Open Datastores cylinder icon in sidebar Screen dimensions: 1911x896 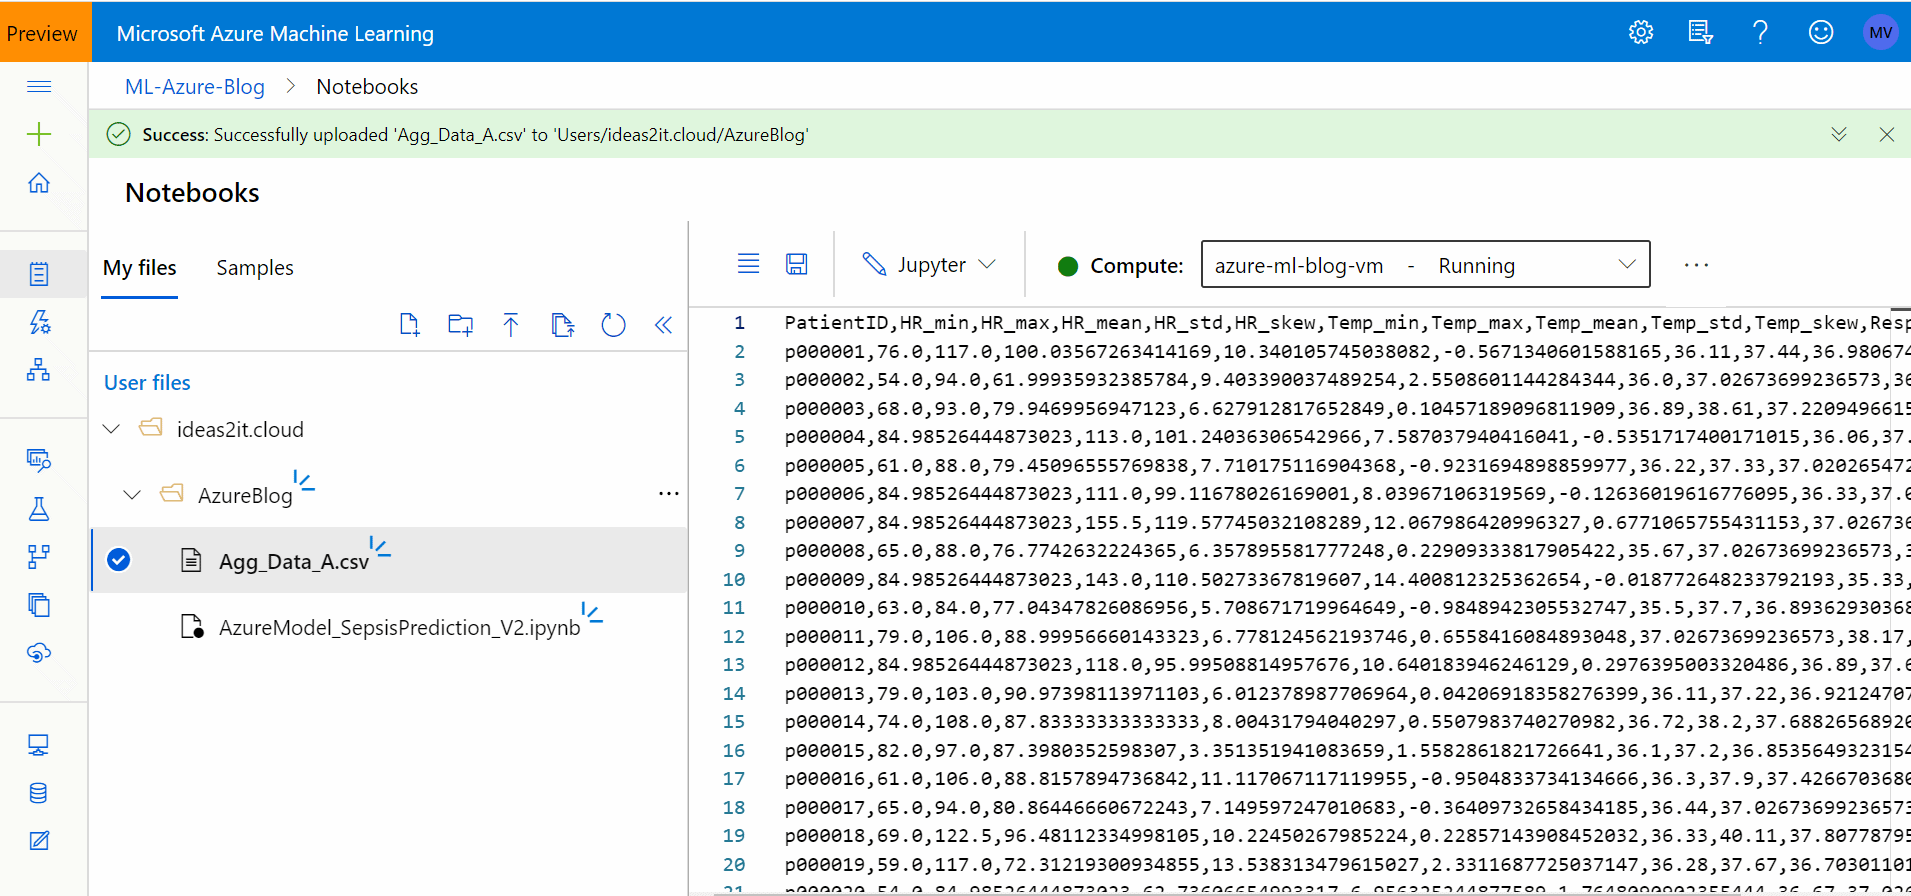coord(39,793)
